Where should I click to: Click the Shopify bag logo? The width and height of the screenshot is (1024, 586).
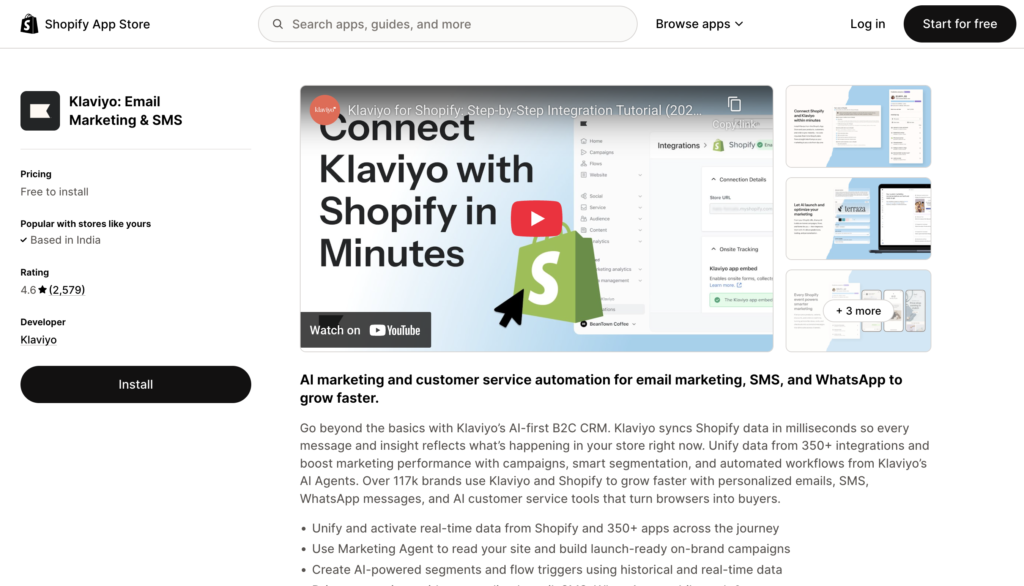pyautogui.click(x=30, y=24)
